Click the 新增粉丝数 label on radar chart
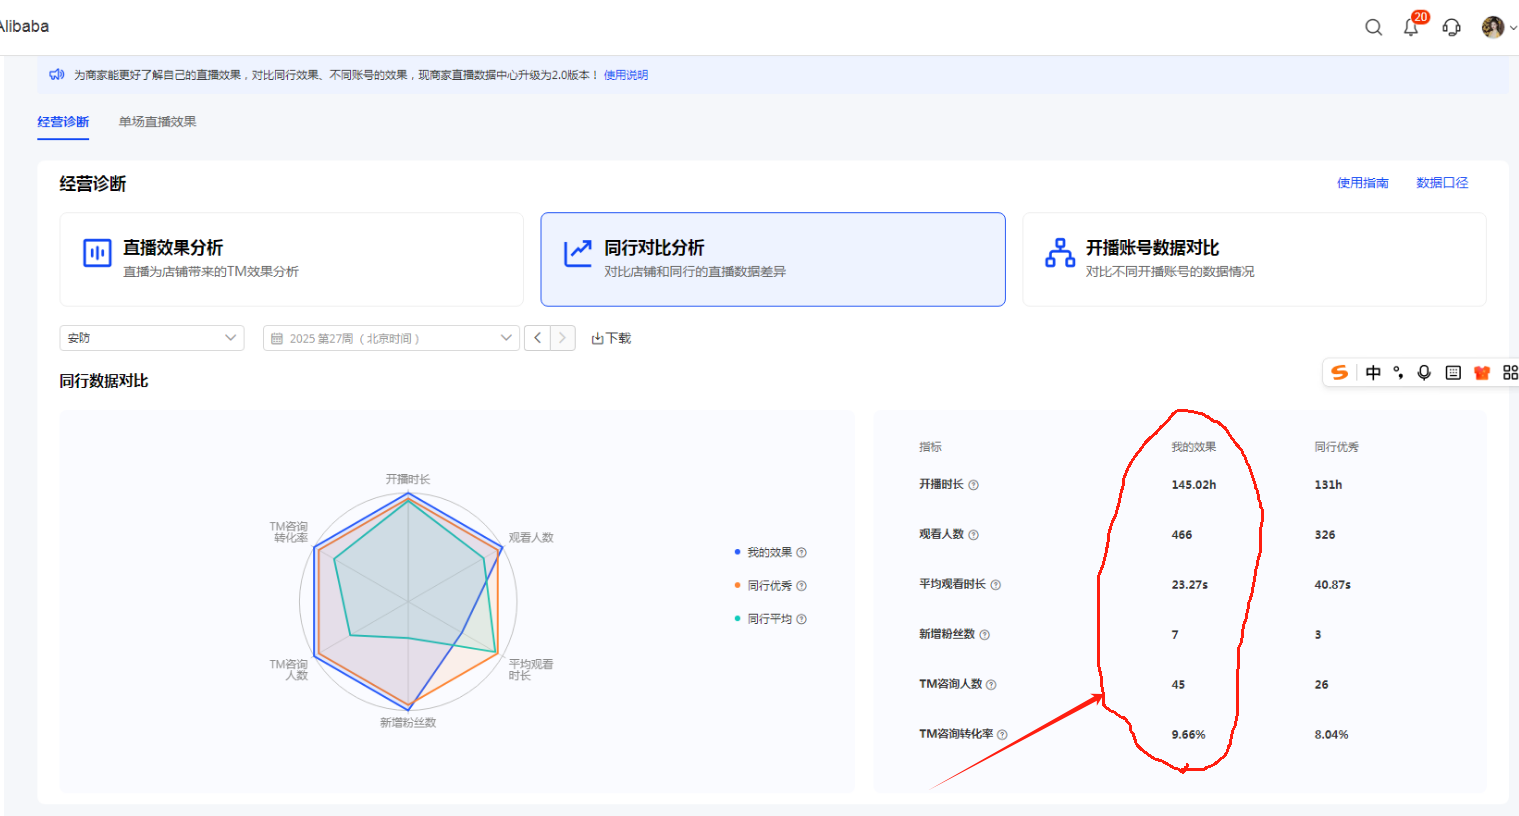 point(408,722)
